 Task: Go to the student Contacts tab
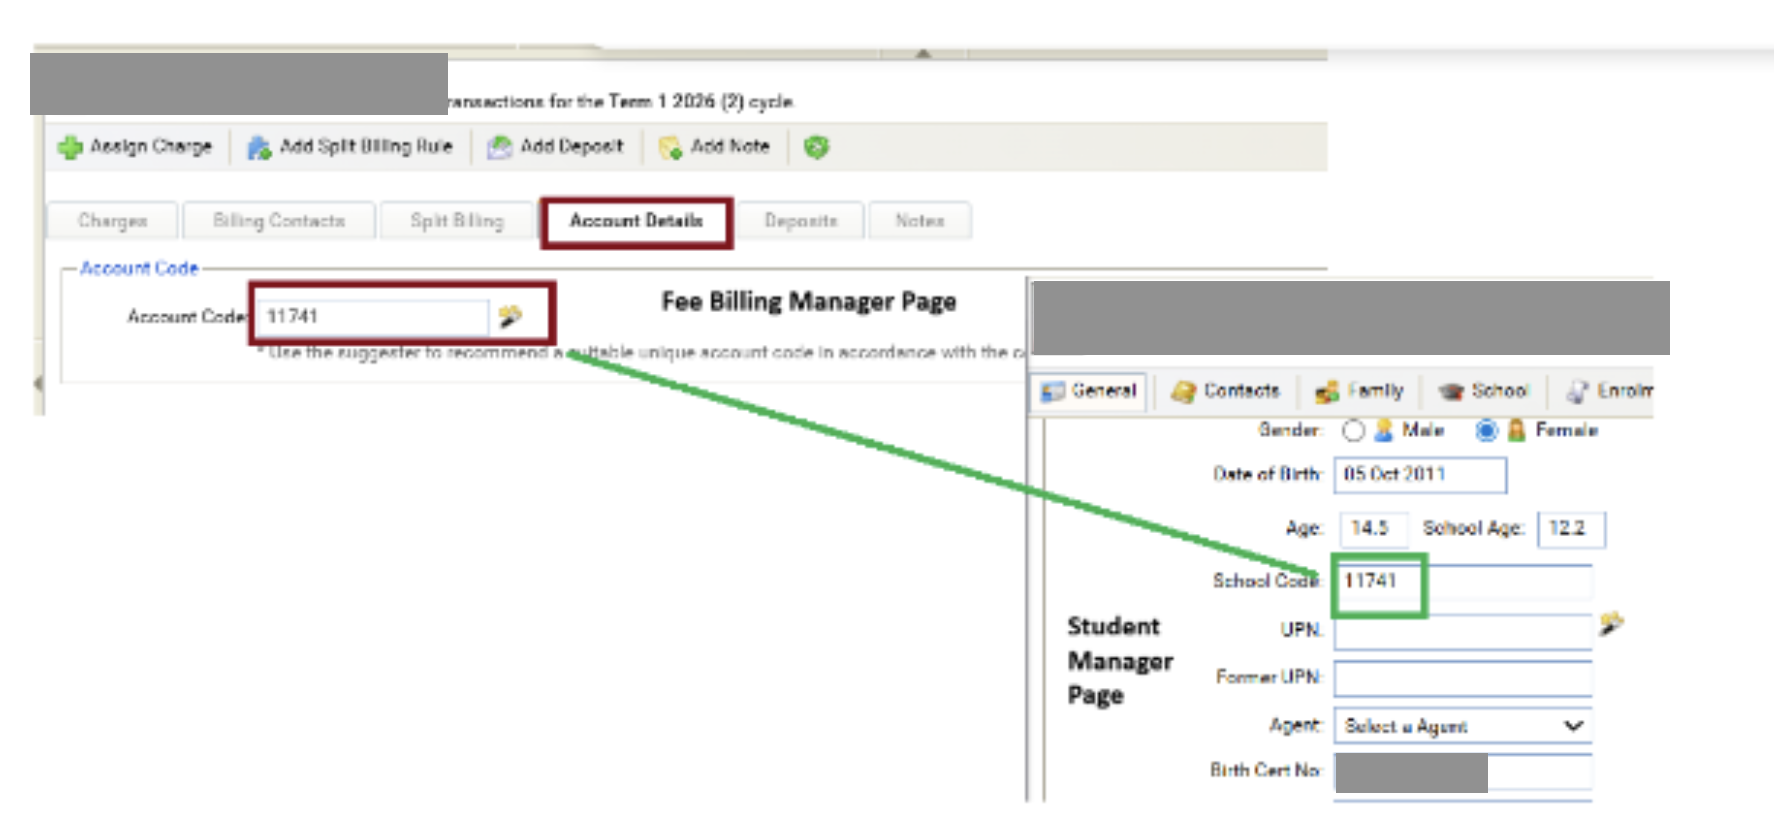[1226, 391]
